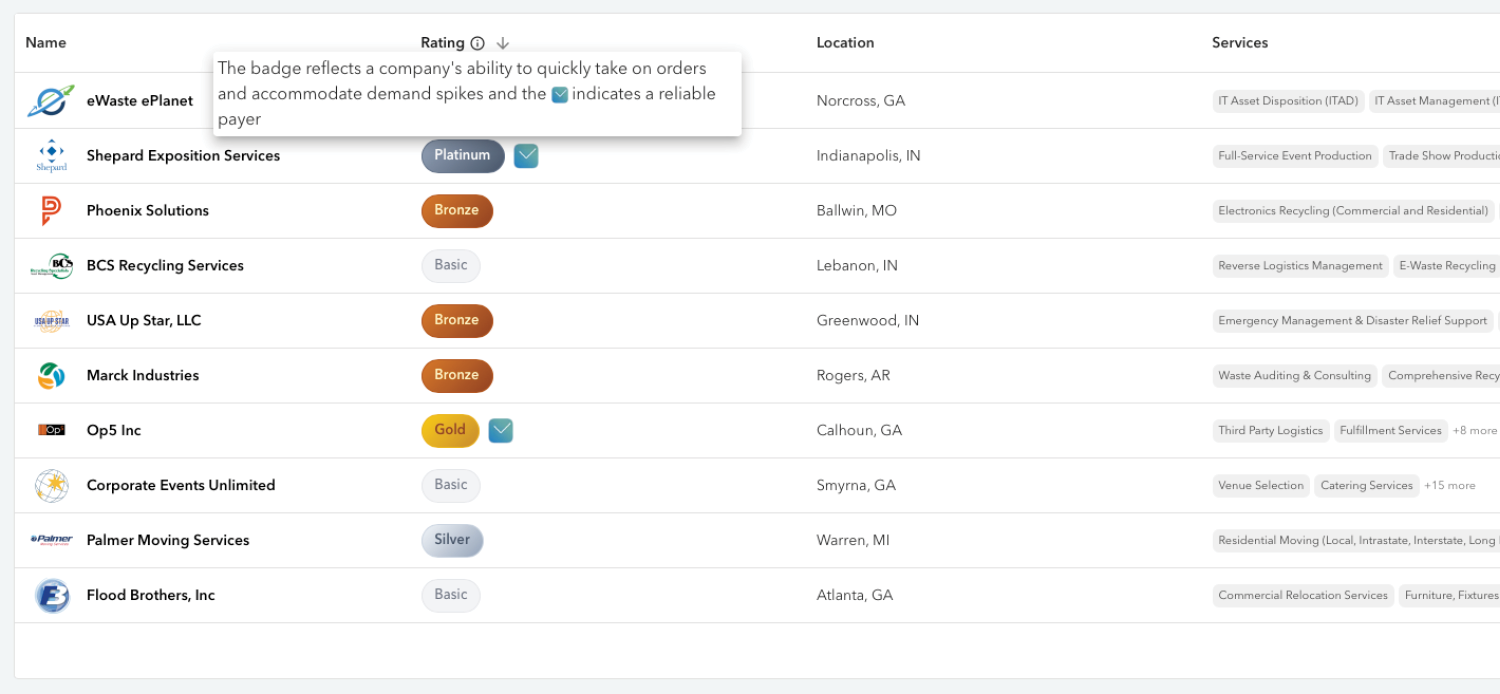Click 'Electronics Recycling (Commercial and Residential)' tag
This screenshot has height=694, width=1500.
point(1353,211)
